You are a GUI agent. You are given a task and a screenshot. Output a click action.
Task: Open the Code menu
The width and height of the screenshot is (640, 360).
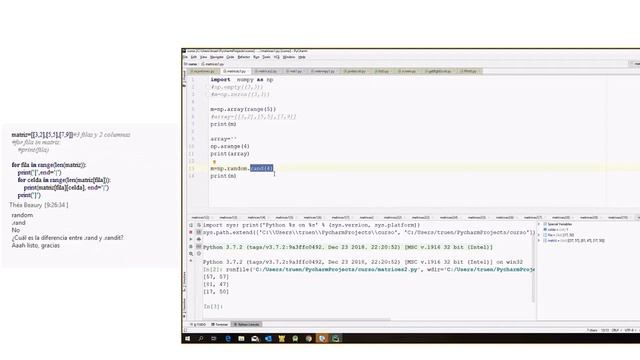(x=230, y=57)
